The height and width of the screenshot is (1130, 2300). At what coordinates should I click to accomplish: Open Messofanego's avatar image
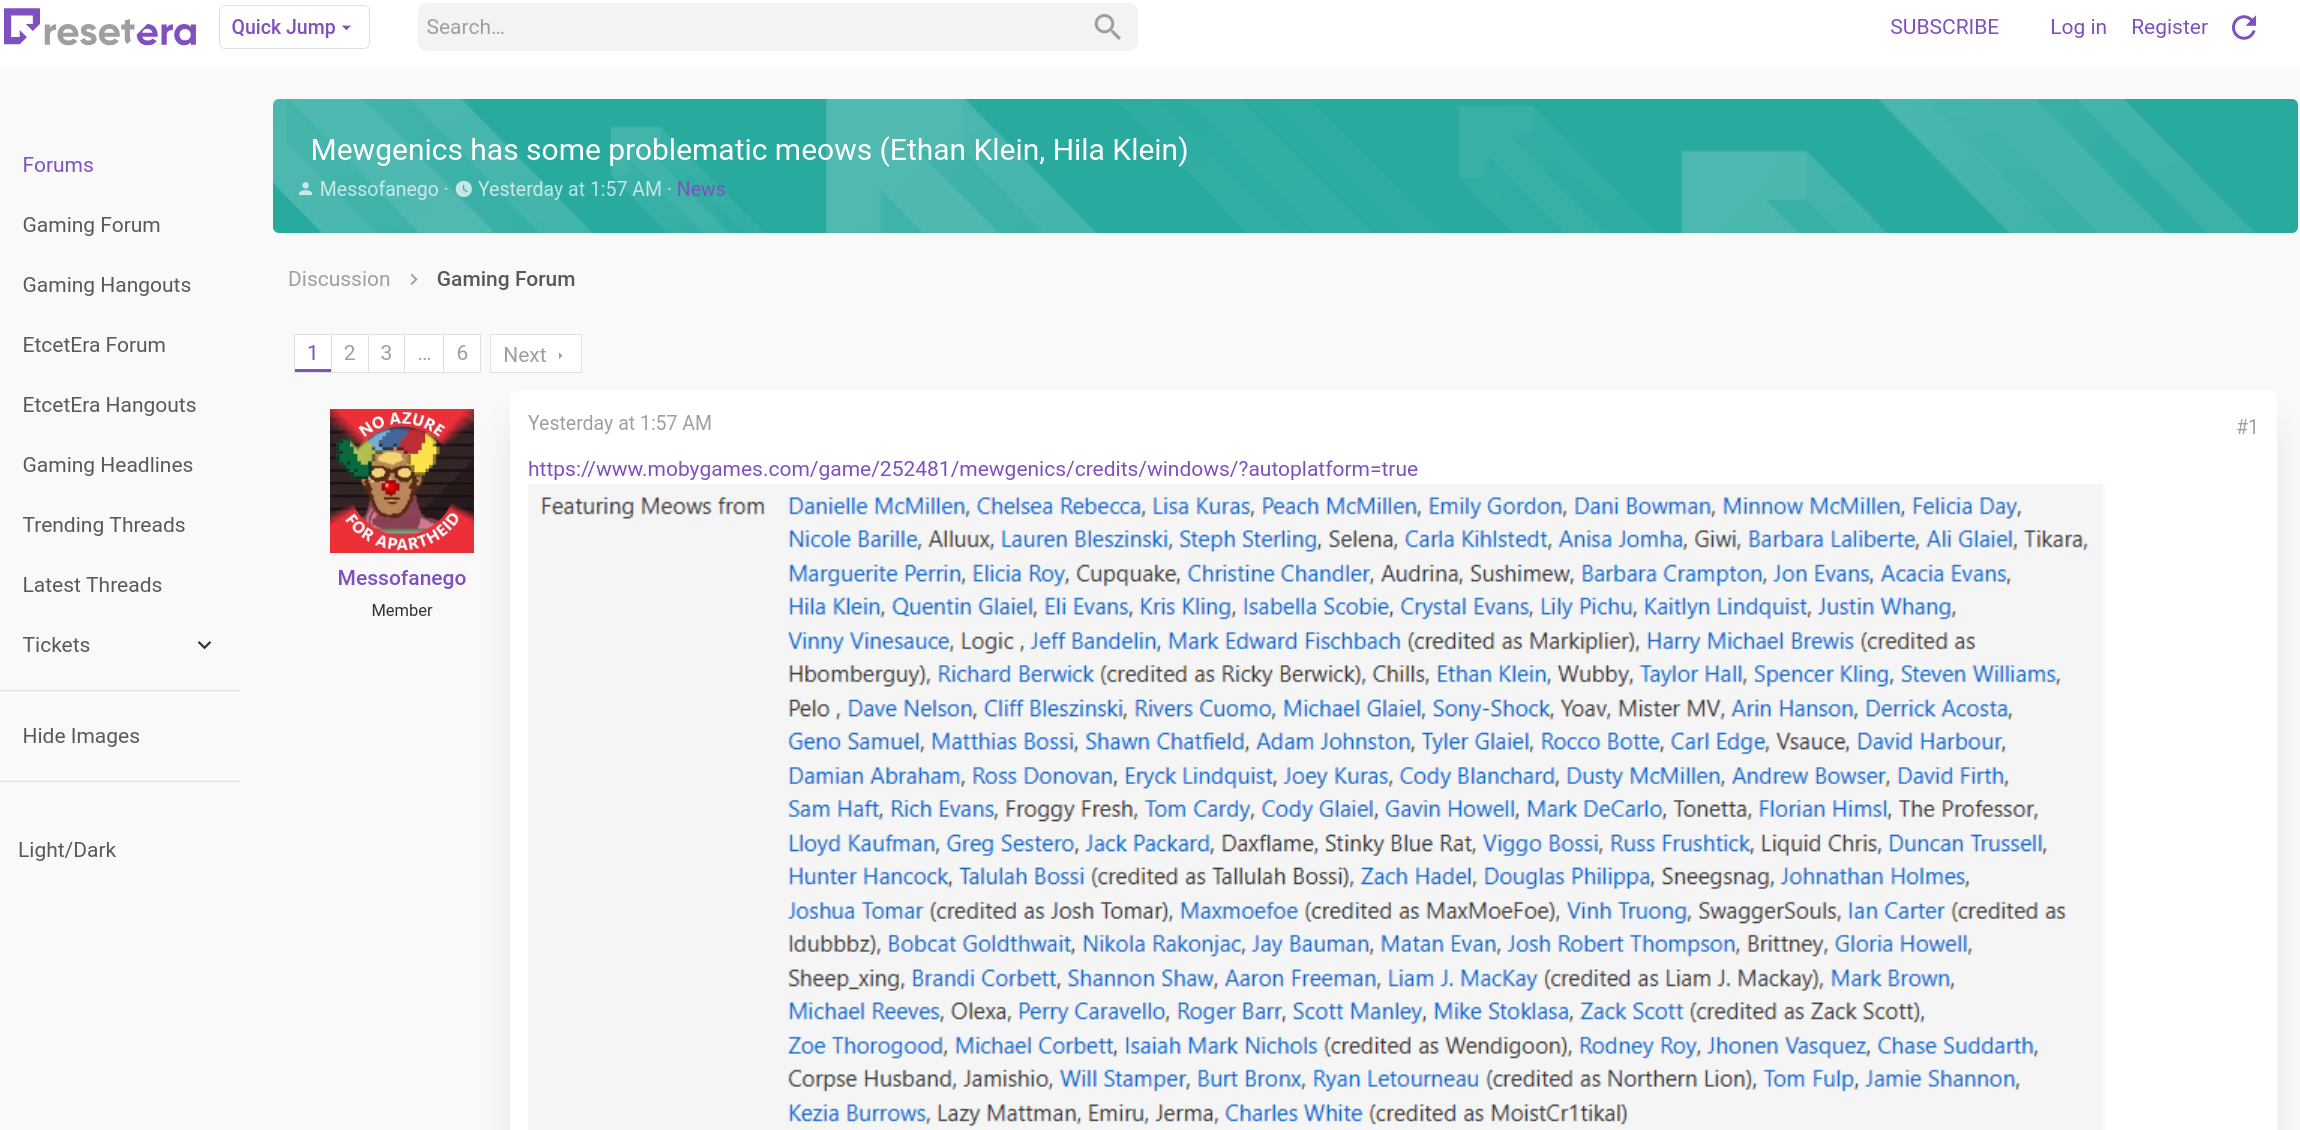[402, 481]
